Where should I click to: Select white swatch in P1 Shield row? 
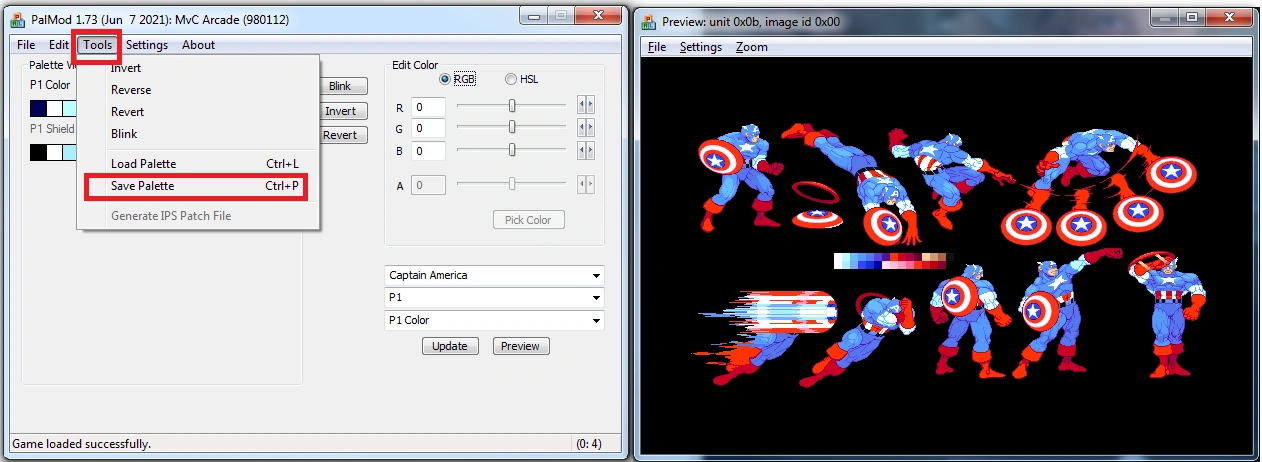point(54,152)
